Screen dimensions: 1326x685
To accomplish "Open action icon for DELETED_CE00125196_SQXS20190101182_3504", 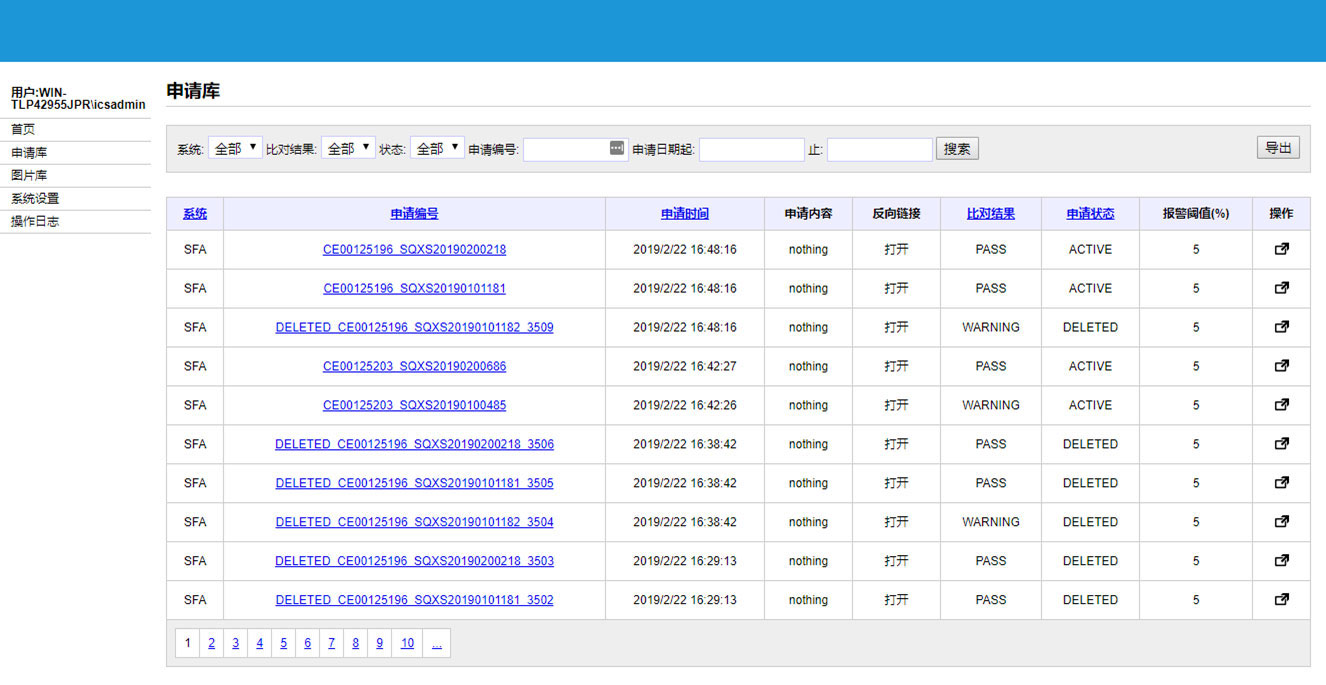I will (1281, 522).
